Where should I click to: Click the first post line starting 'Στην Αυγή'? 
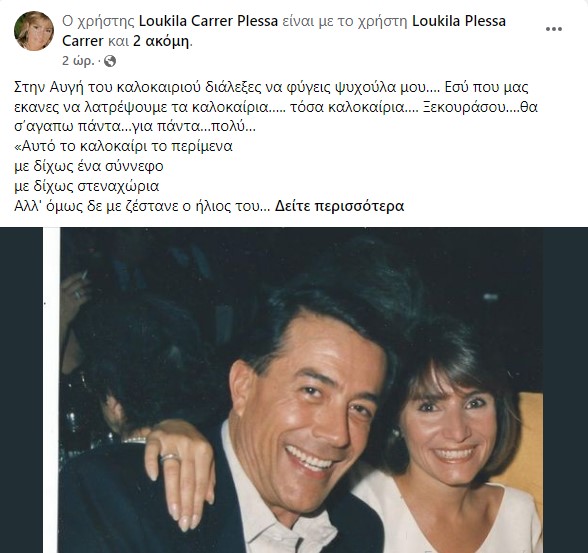pyautogui.click(x=271, y=87)
